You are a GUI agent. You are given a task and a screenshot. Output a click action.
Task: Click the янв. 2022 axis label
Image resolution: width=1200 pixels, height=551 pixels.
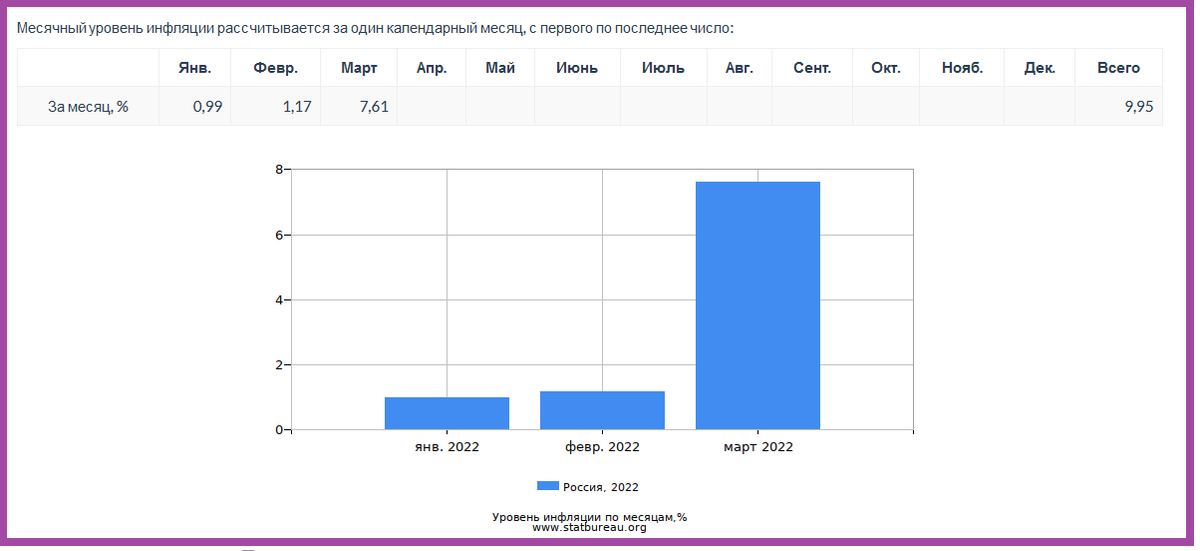pos(447,447)
